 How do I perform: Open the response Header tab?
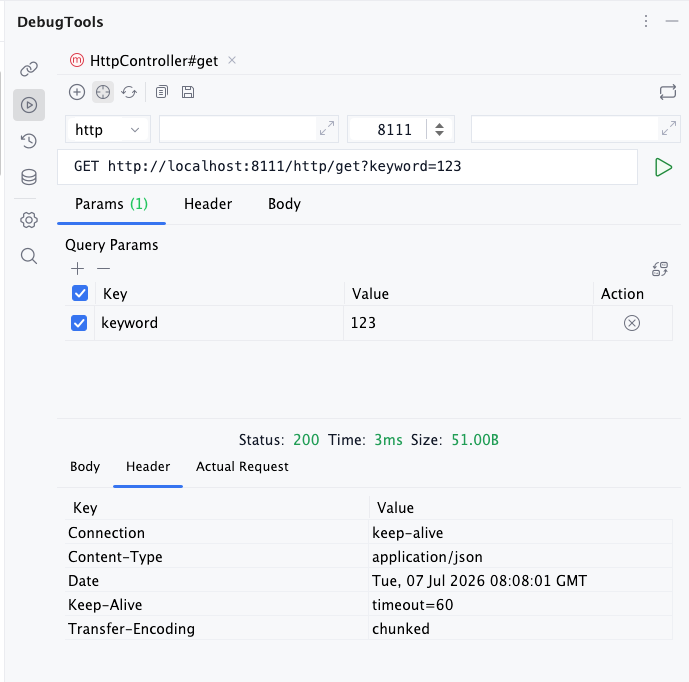pyautogui.click(x=148, y=466)
